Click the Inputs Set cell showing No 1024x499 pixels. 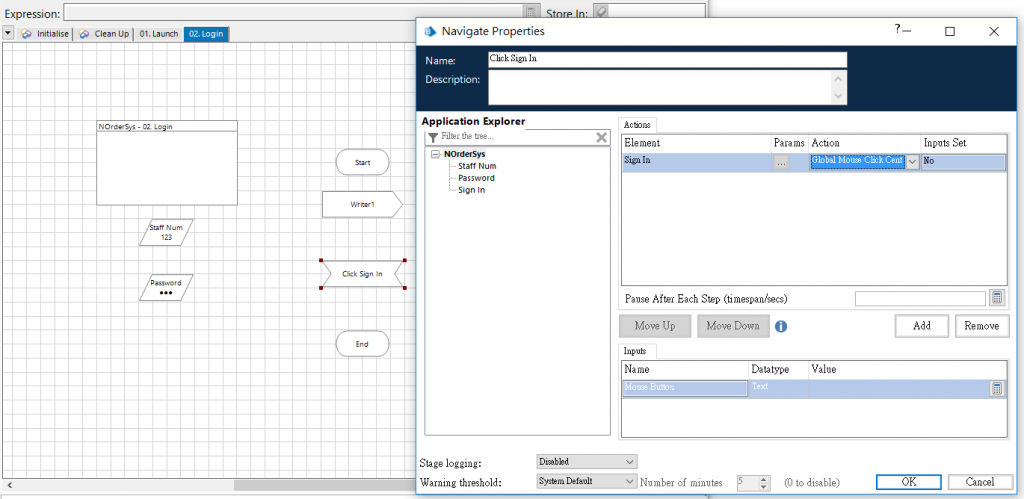click(963, 162)
